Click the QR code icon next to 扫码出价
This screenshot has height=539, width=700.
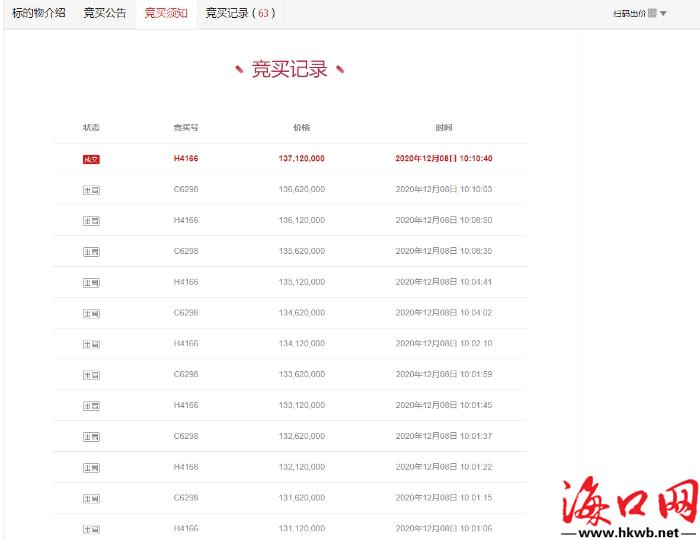[652, 14]
